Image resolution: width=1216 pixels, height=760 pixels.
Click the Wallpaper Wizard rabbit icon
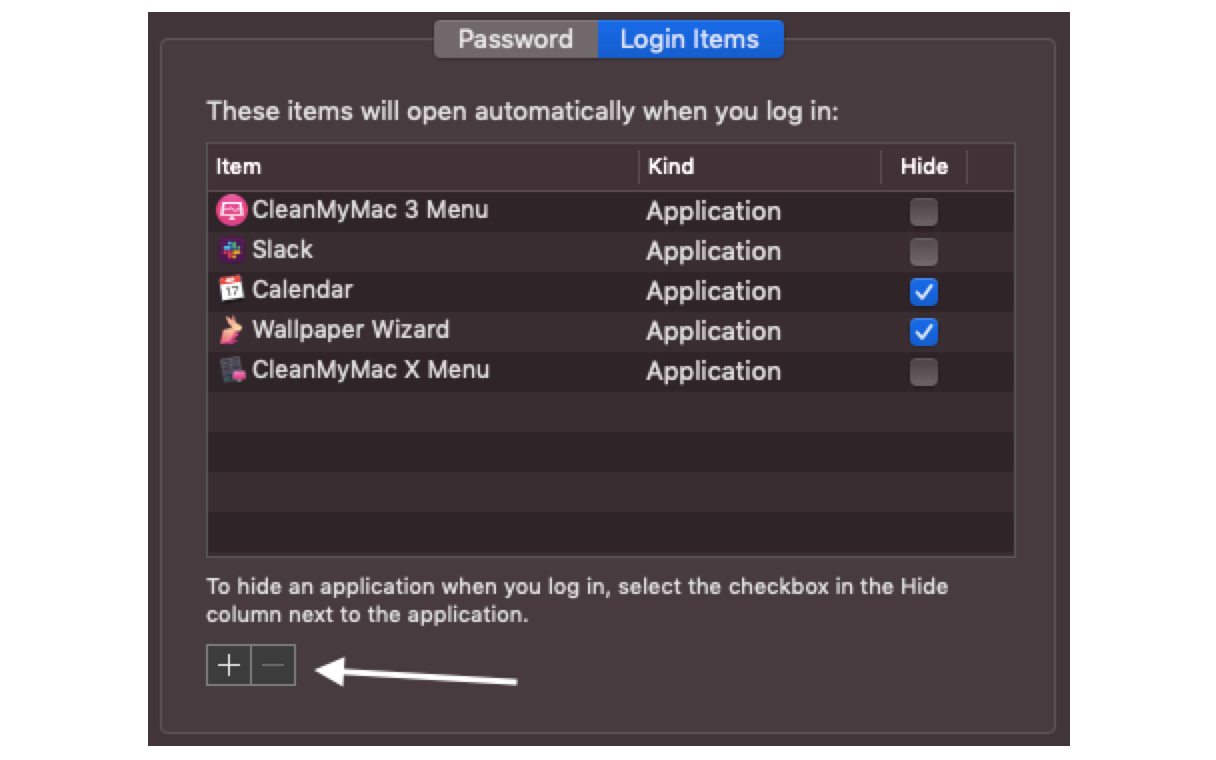click(231, 330)
